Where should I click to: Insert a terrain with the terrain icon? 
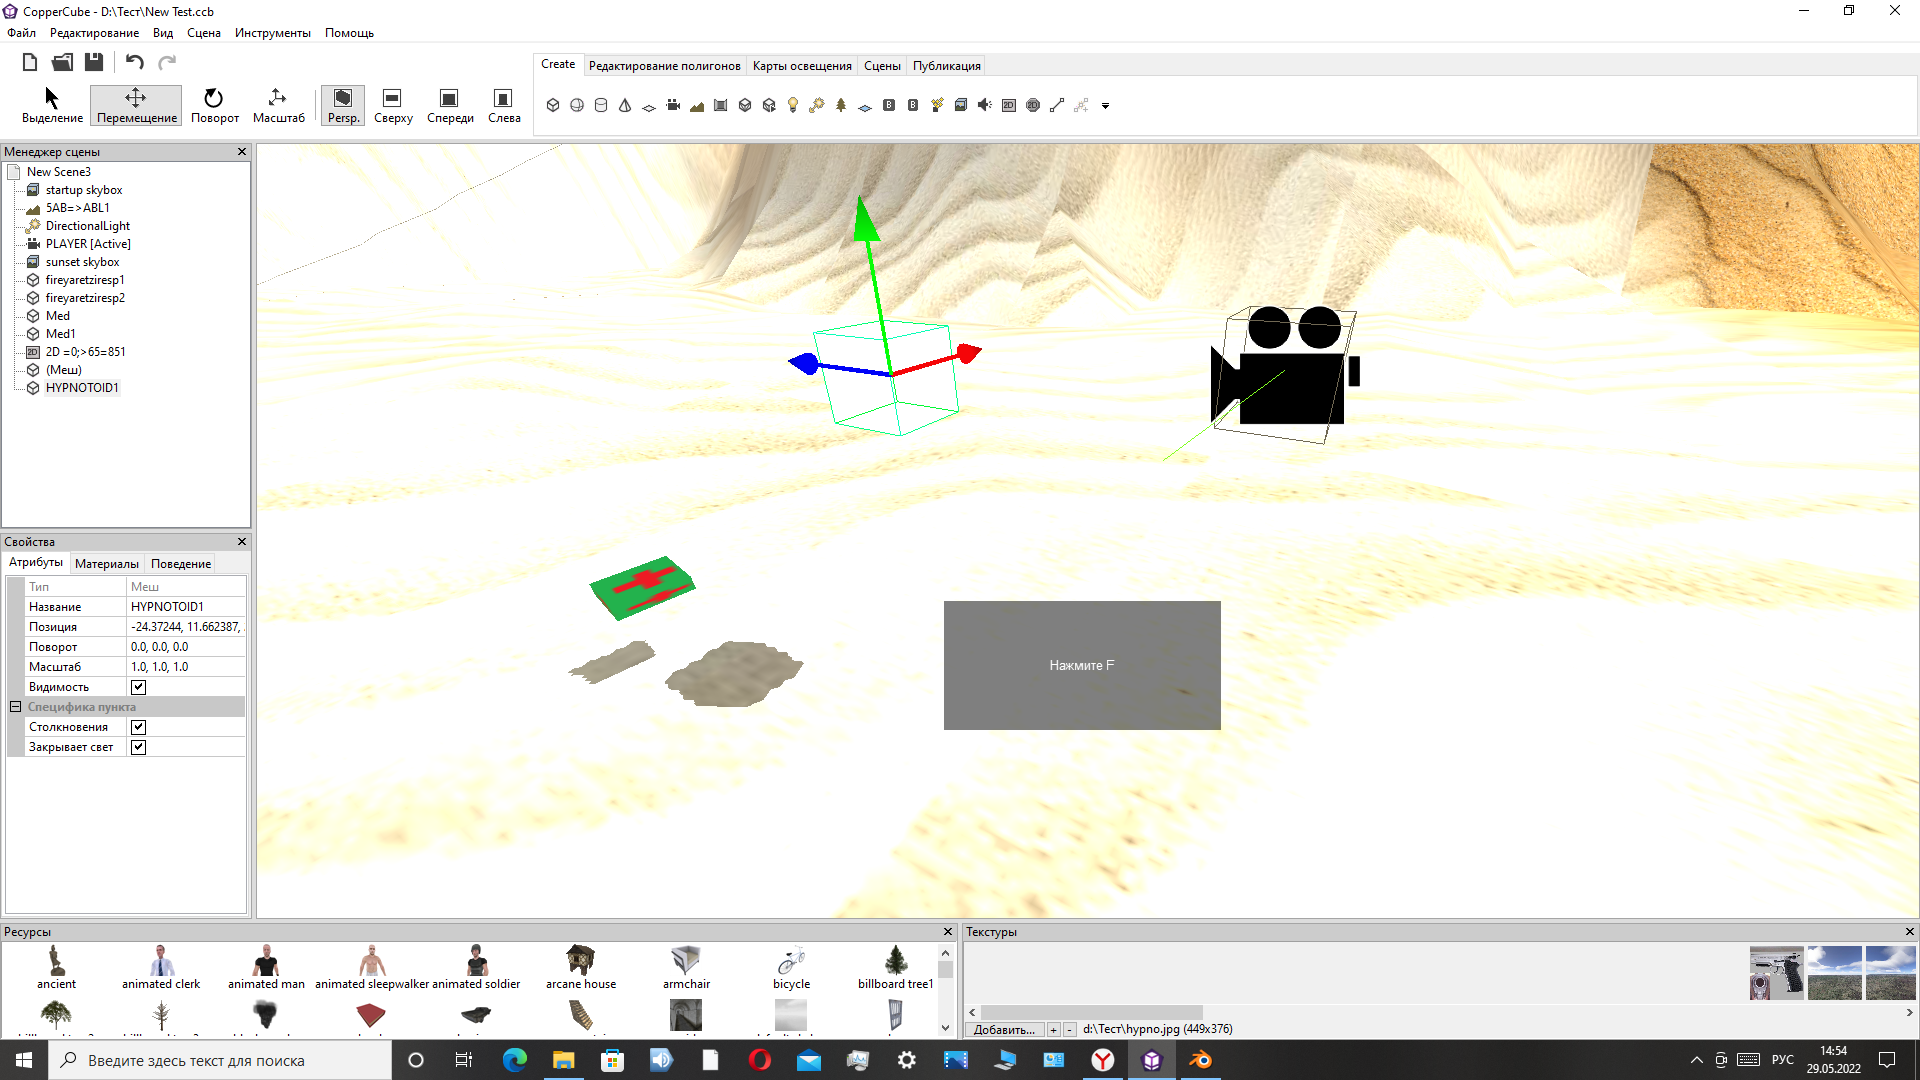(697, 105)
